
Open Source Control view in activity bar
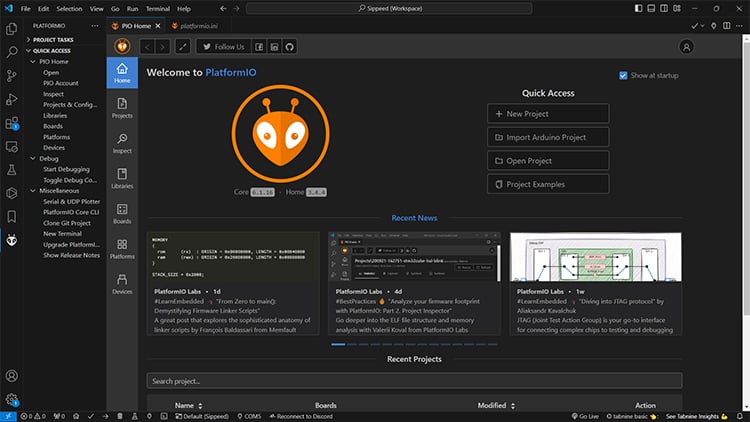[x=12, y=76]
